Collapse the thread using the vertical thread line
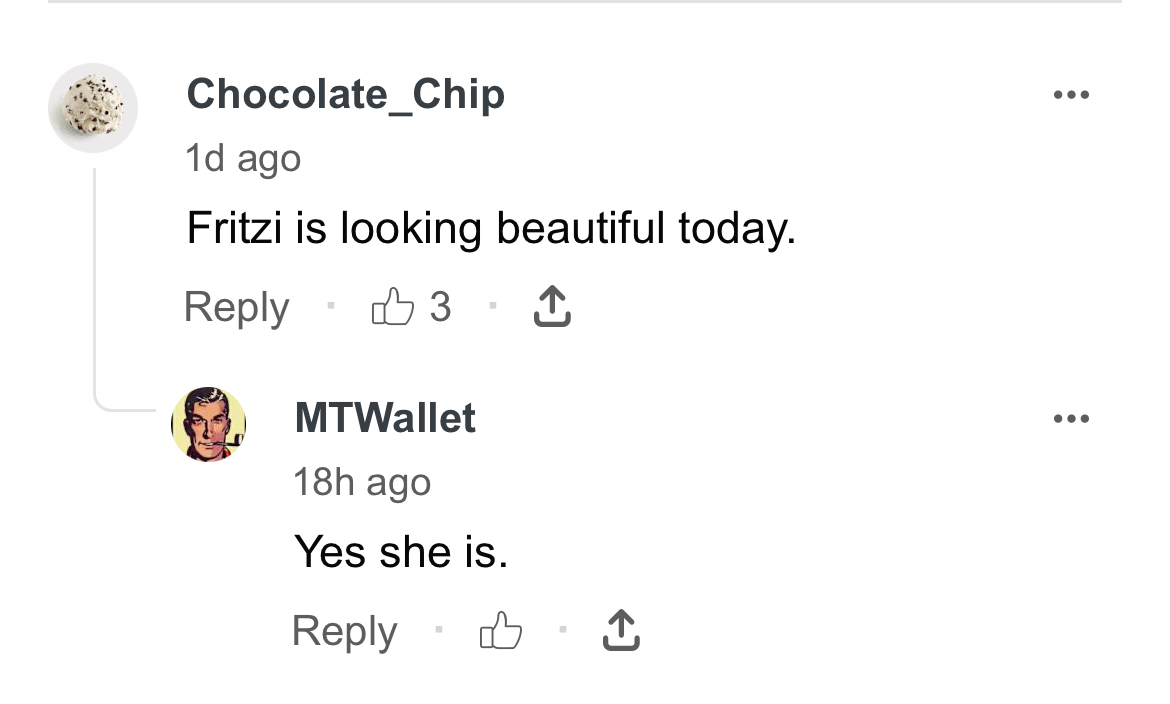This screenshot has height=704, width=1170. pos(95,280)
